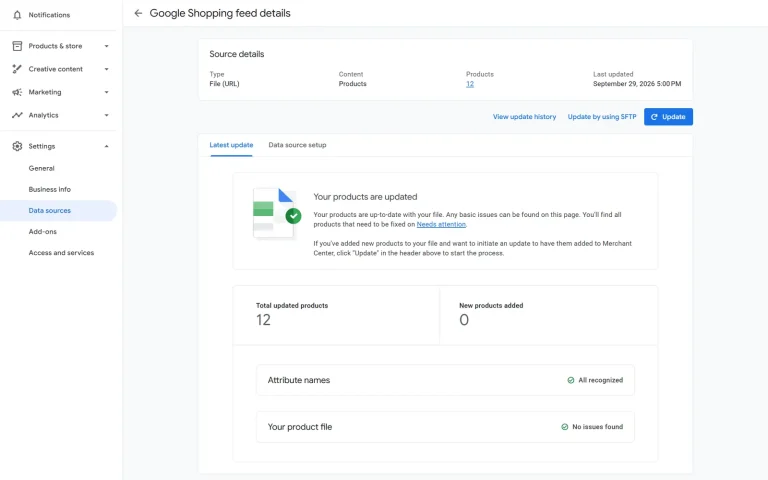Click the September 29, 2026 5:00 PM timestamp
The height and width of the screenshot is (480, 768).
637,84
